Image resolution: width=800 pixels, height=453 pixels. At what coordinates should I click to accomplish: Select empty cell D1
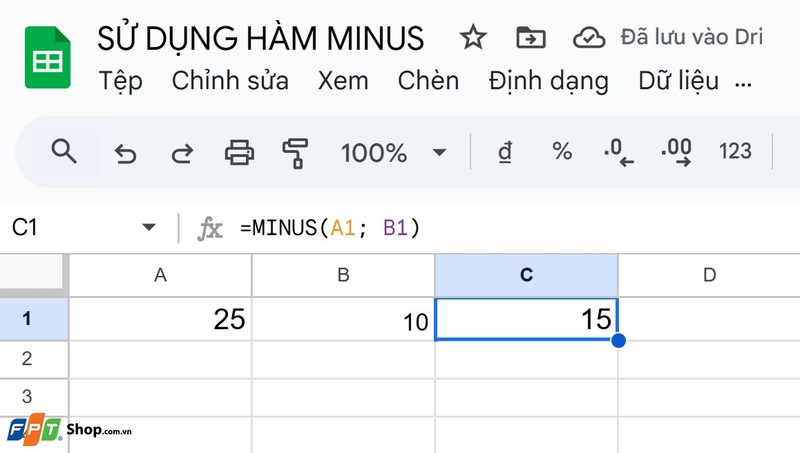coord(709,319)
